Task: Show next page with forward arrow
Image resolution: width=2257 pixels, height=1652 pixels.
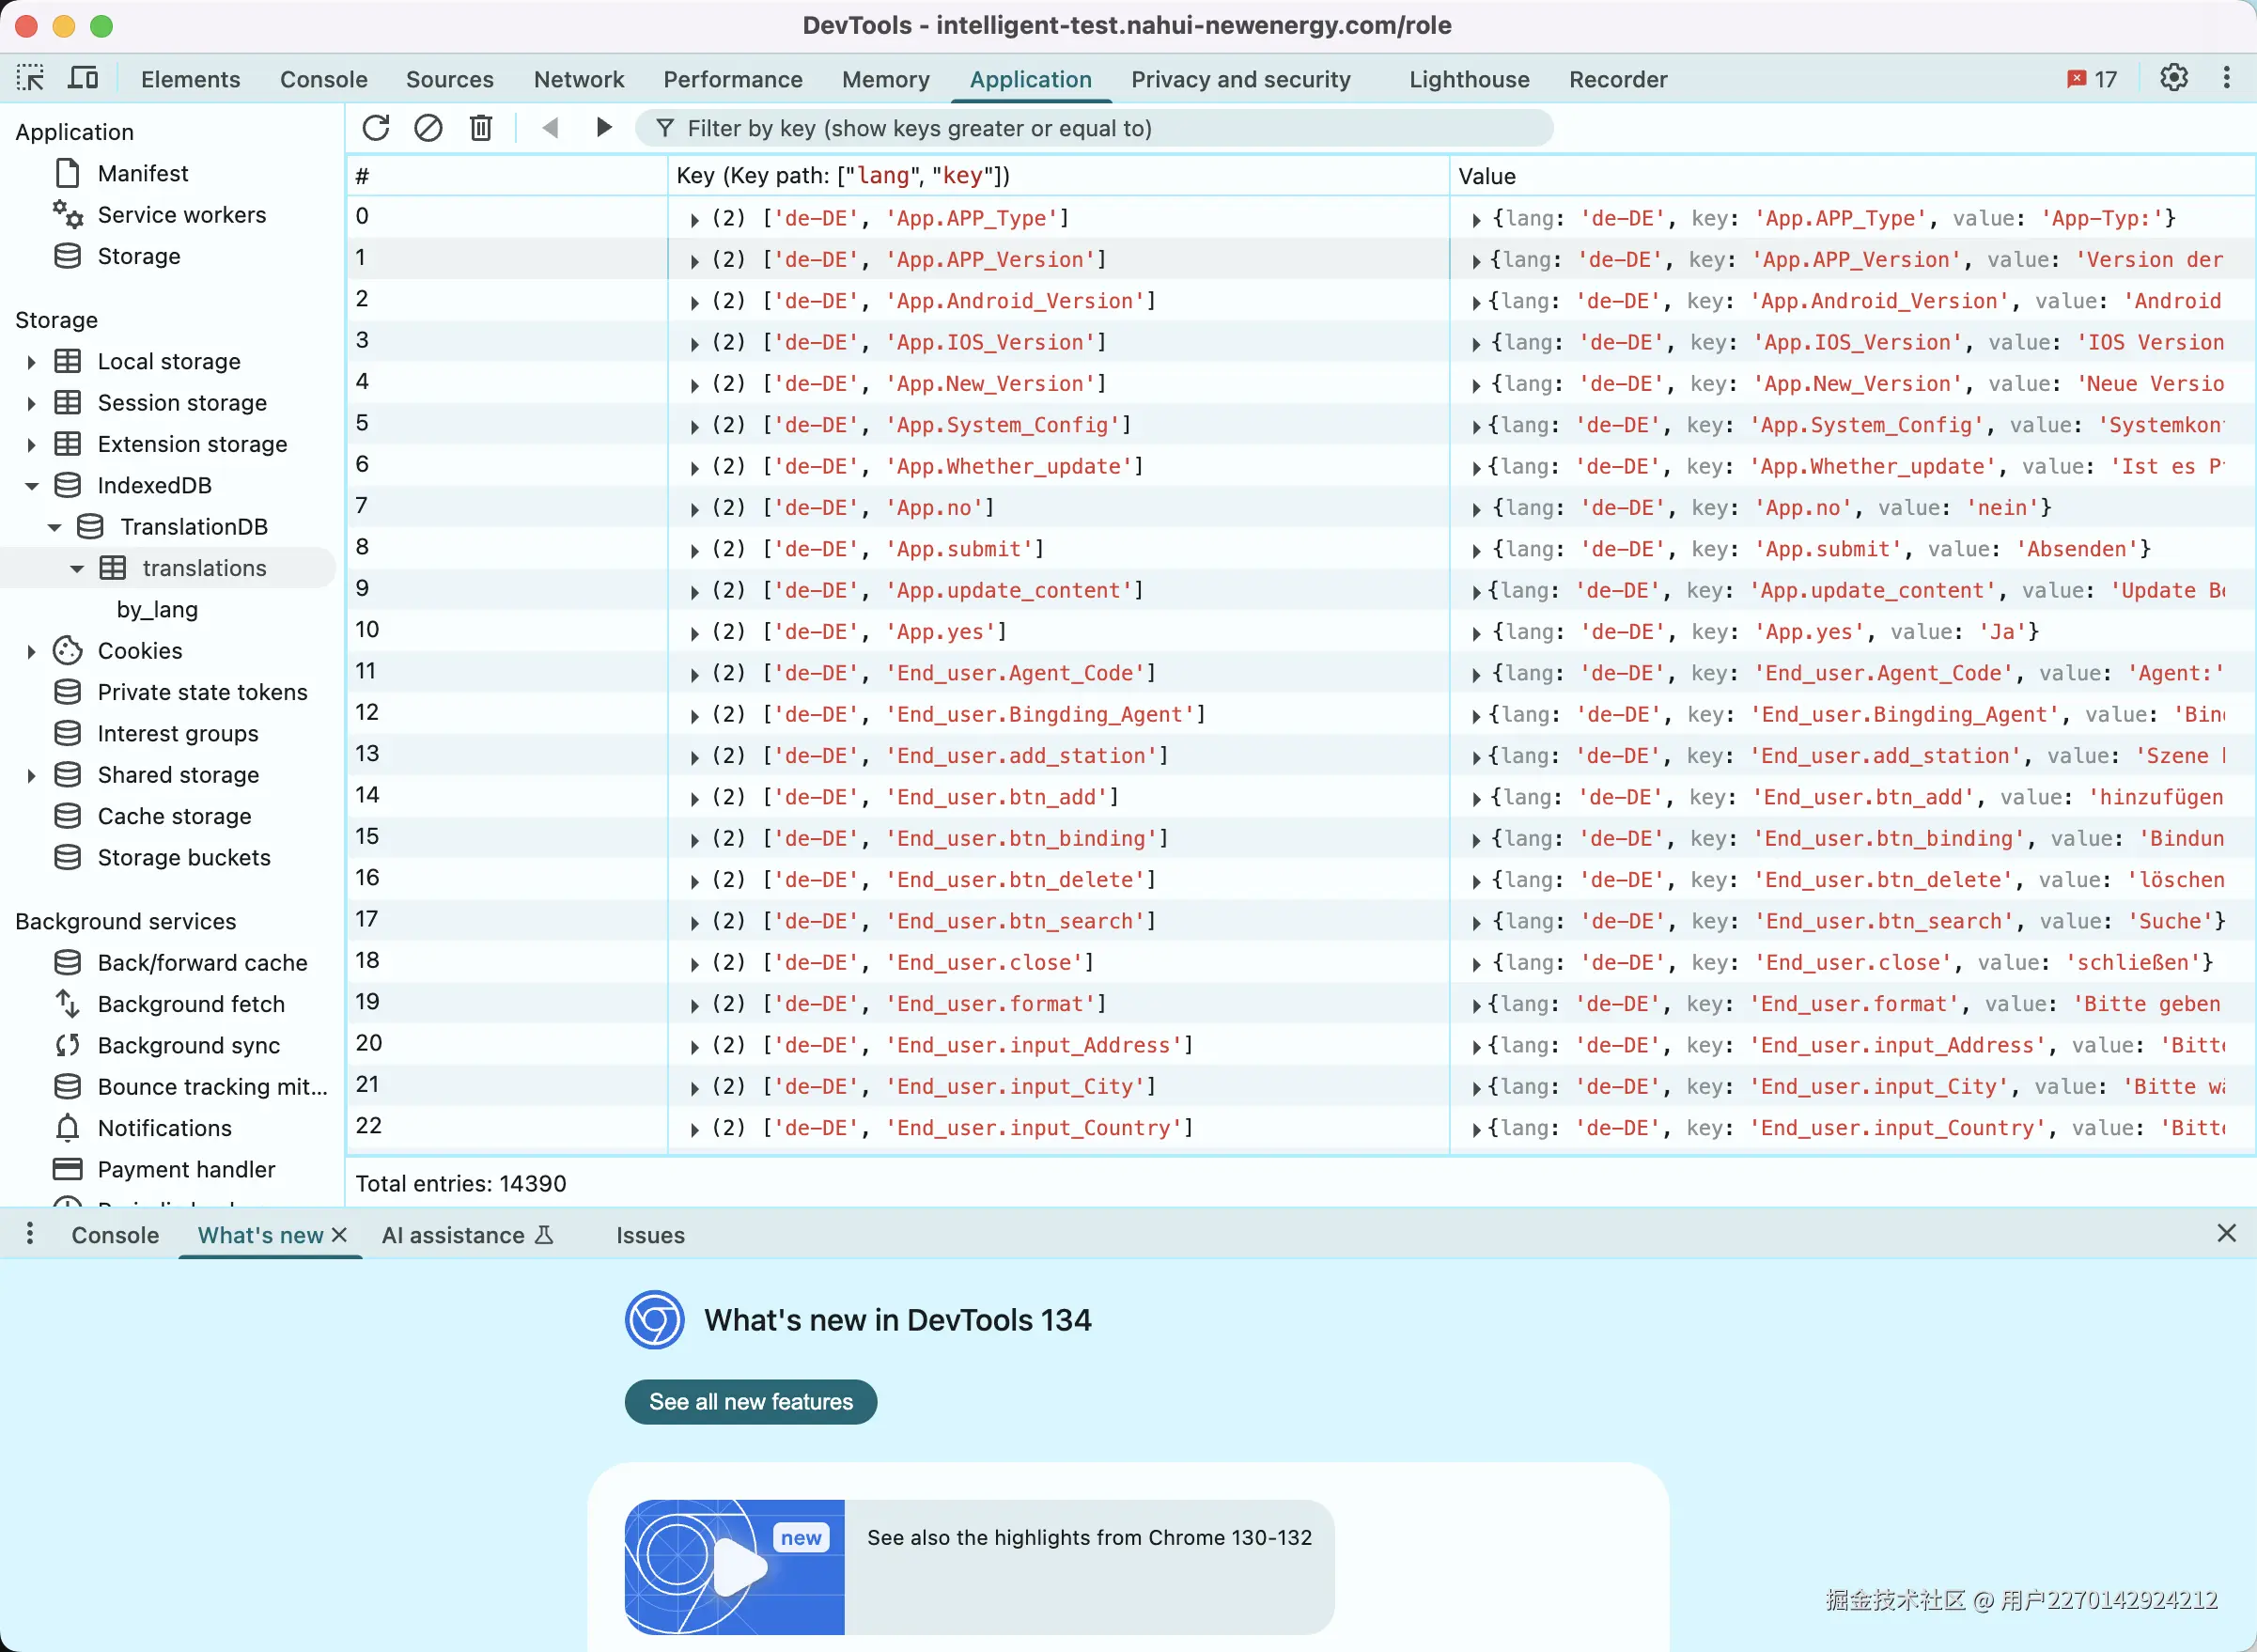Action: (603, 128)
